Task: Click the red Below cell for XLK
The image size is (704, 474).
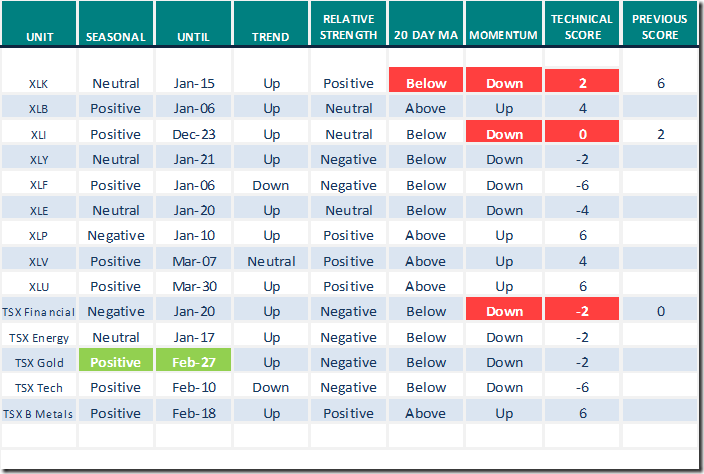Action: point(426,83)
